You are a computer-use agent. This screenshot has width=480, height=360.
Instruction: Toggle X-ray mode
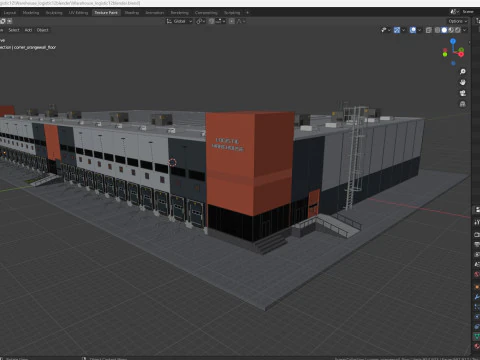429,30
